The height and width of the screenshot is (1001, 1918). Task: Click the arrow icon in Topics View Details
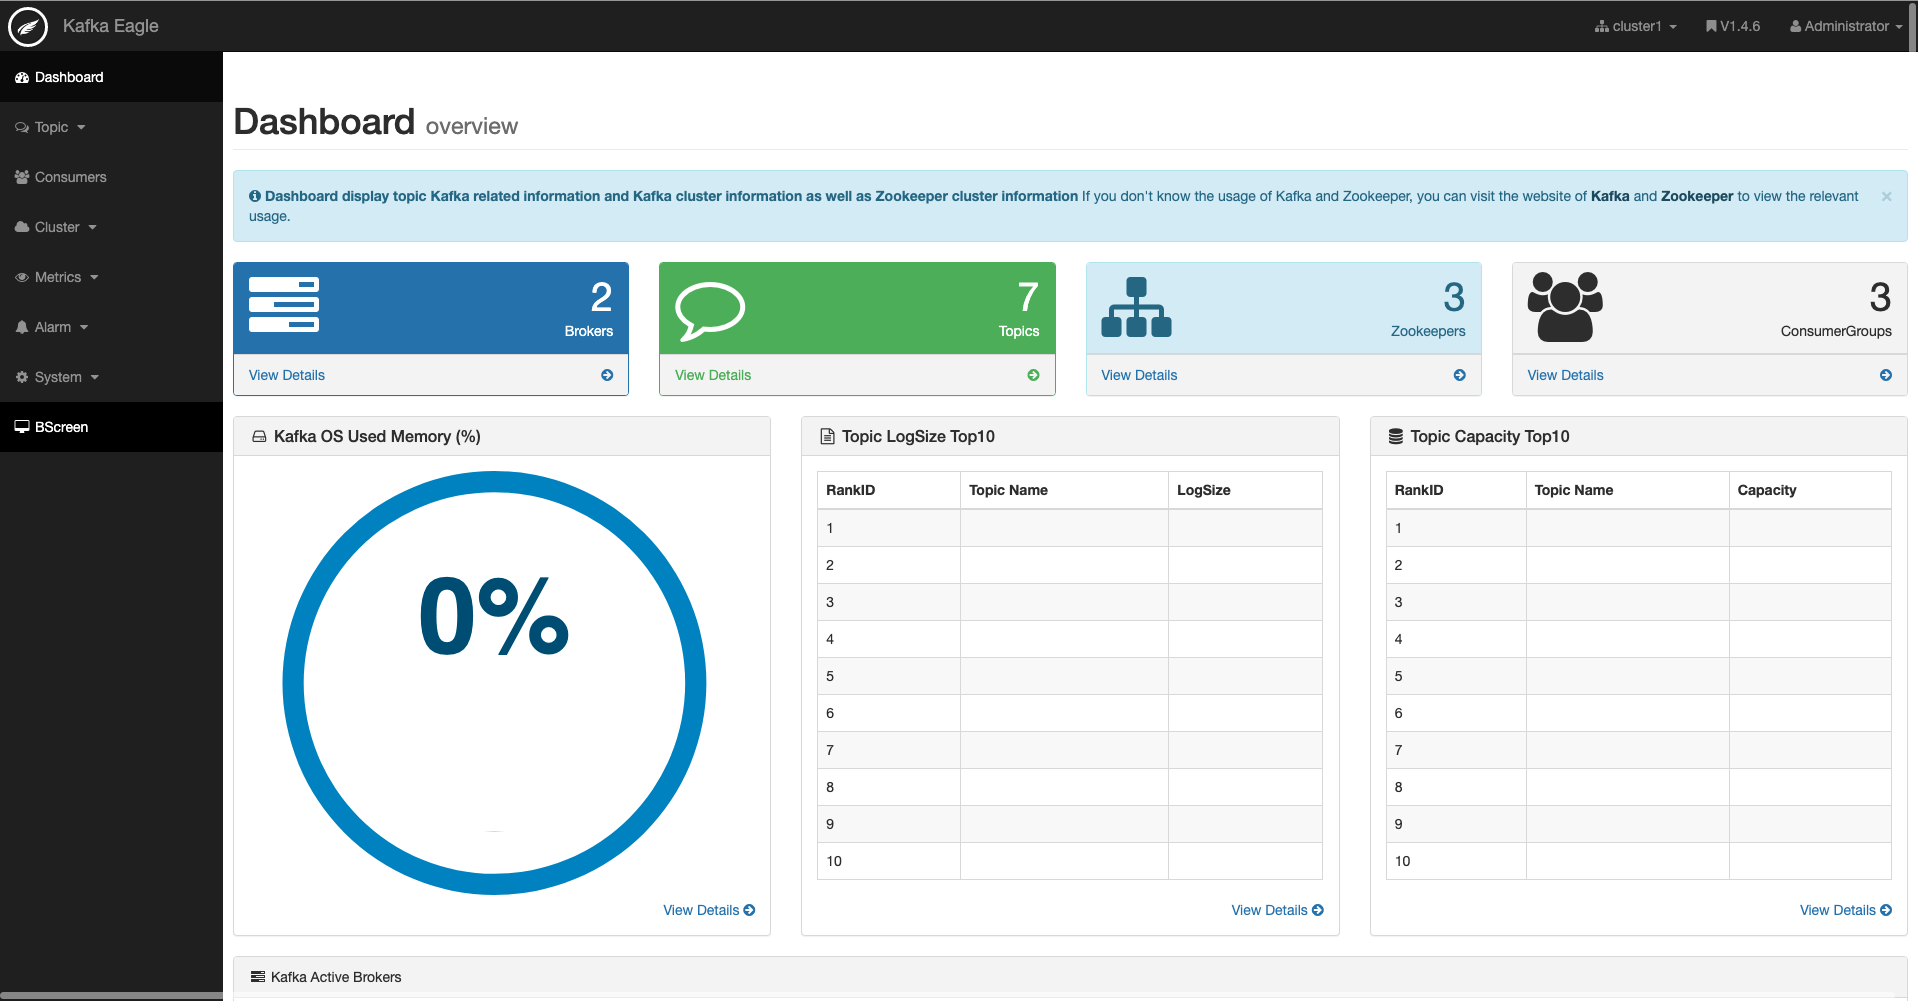click(1033, 375)
